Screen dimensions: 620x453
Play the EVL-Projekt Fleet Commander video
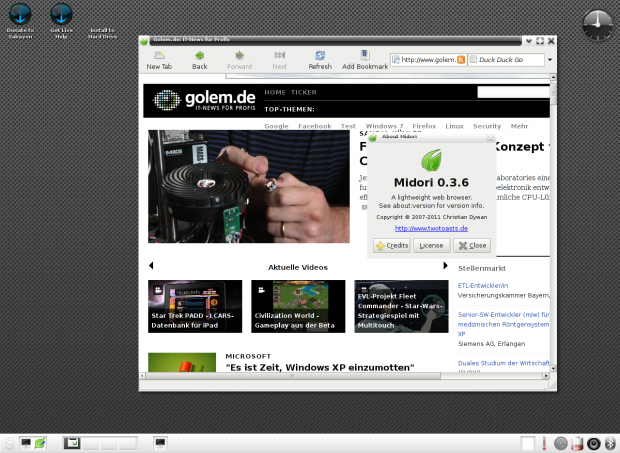tap(401, 306)
